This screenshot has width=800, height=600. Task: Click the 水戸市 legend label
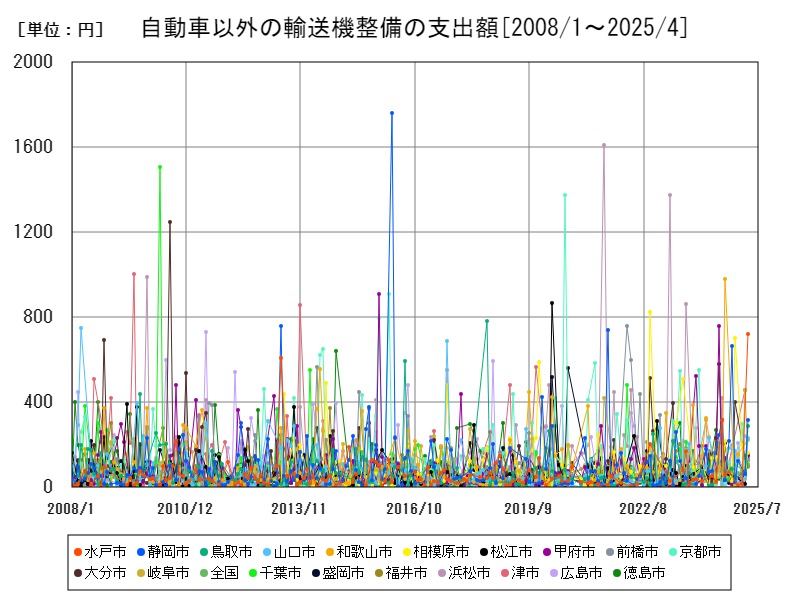coord(105,552)
